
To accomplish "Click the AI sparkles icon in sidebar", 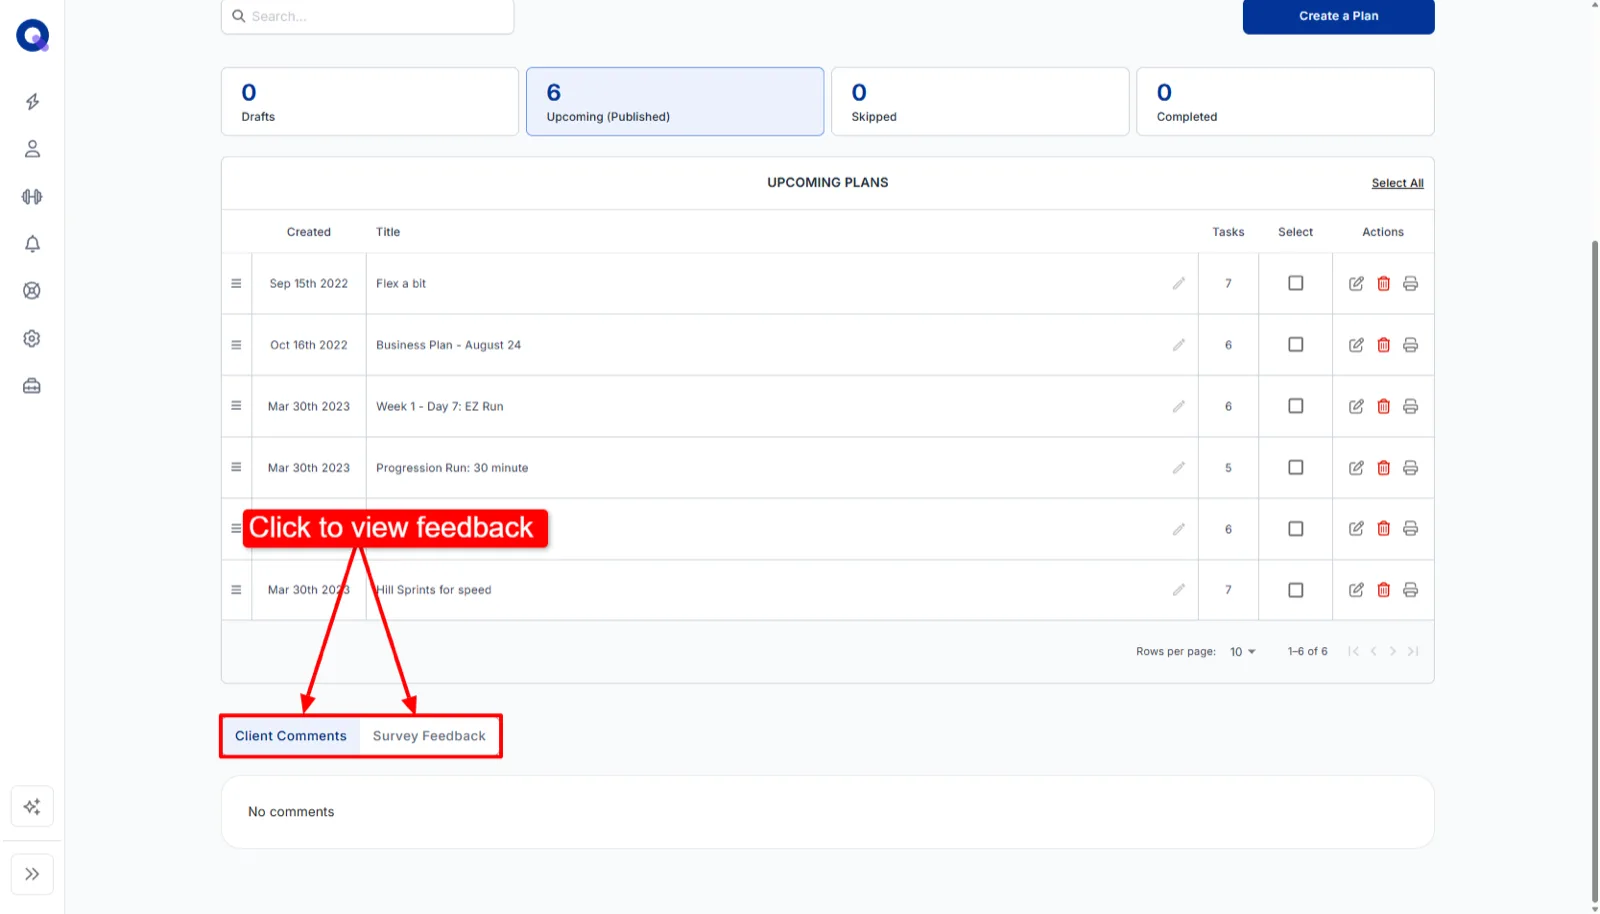I will 32,807.
